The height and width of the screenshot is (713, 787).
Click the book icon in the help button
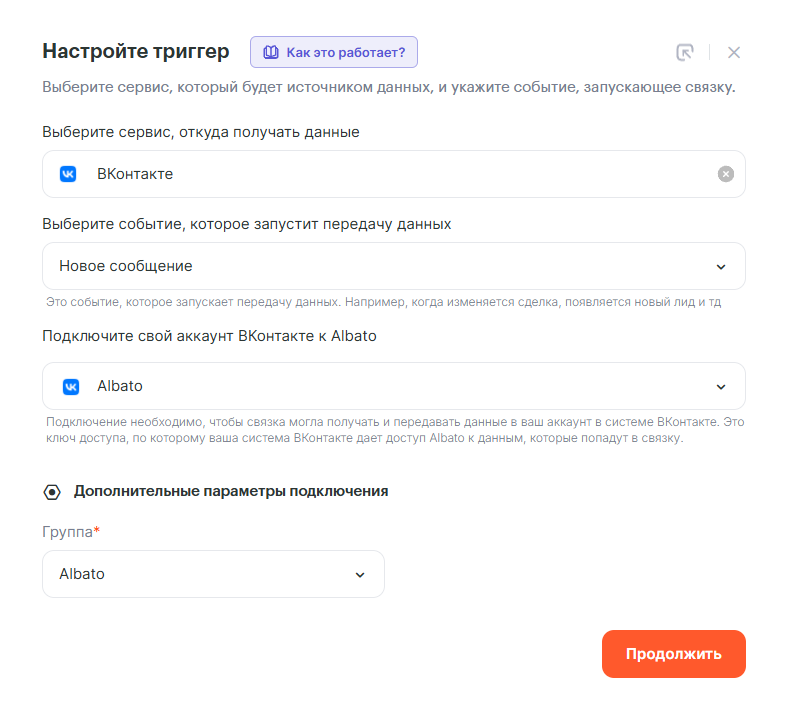[x=270, y=52]
